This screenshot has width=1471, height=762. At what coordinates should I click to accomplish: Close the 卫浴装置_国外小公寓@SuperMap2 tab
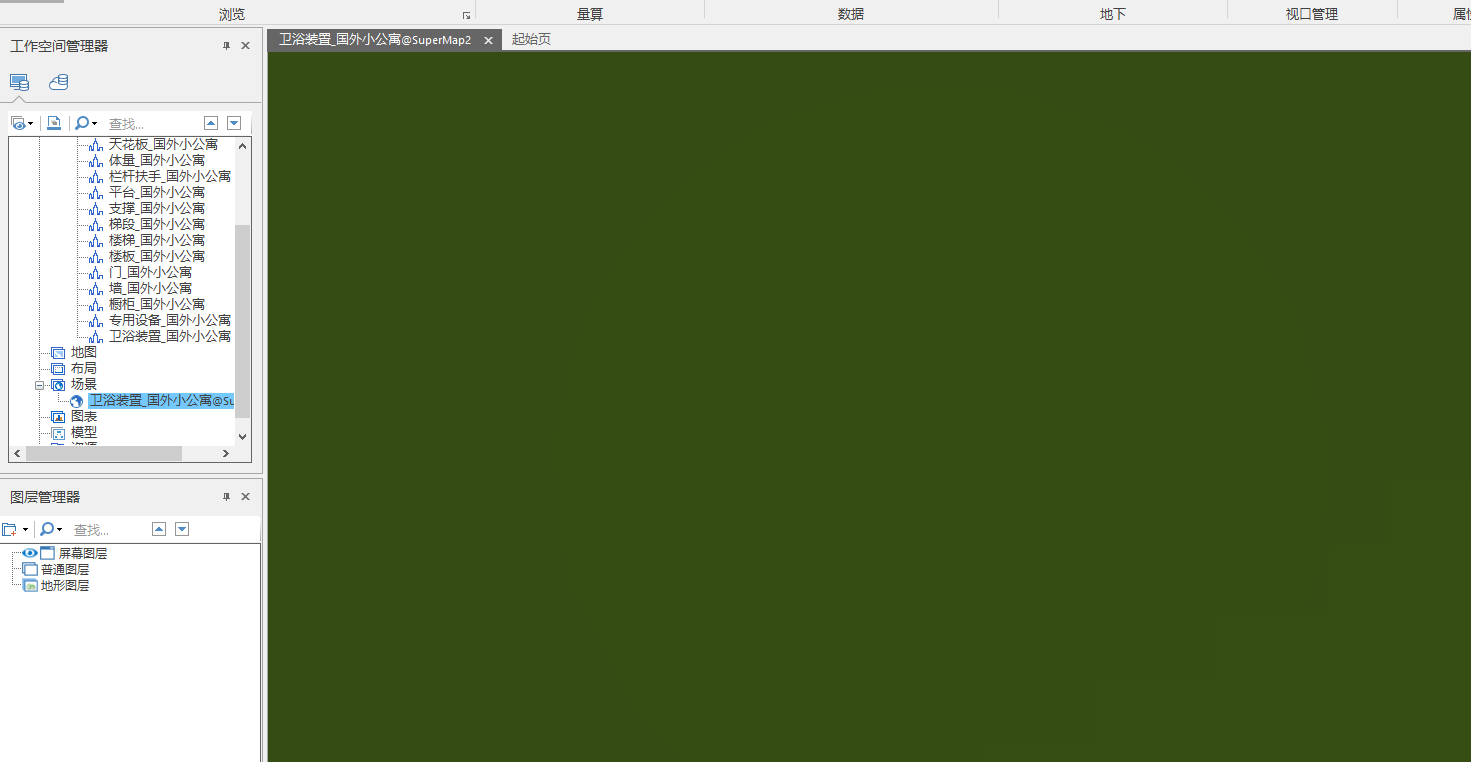pos(488,40)
